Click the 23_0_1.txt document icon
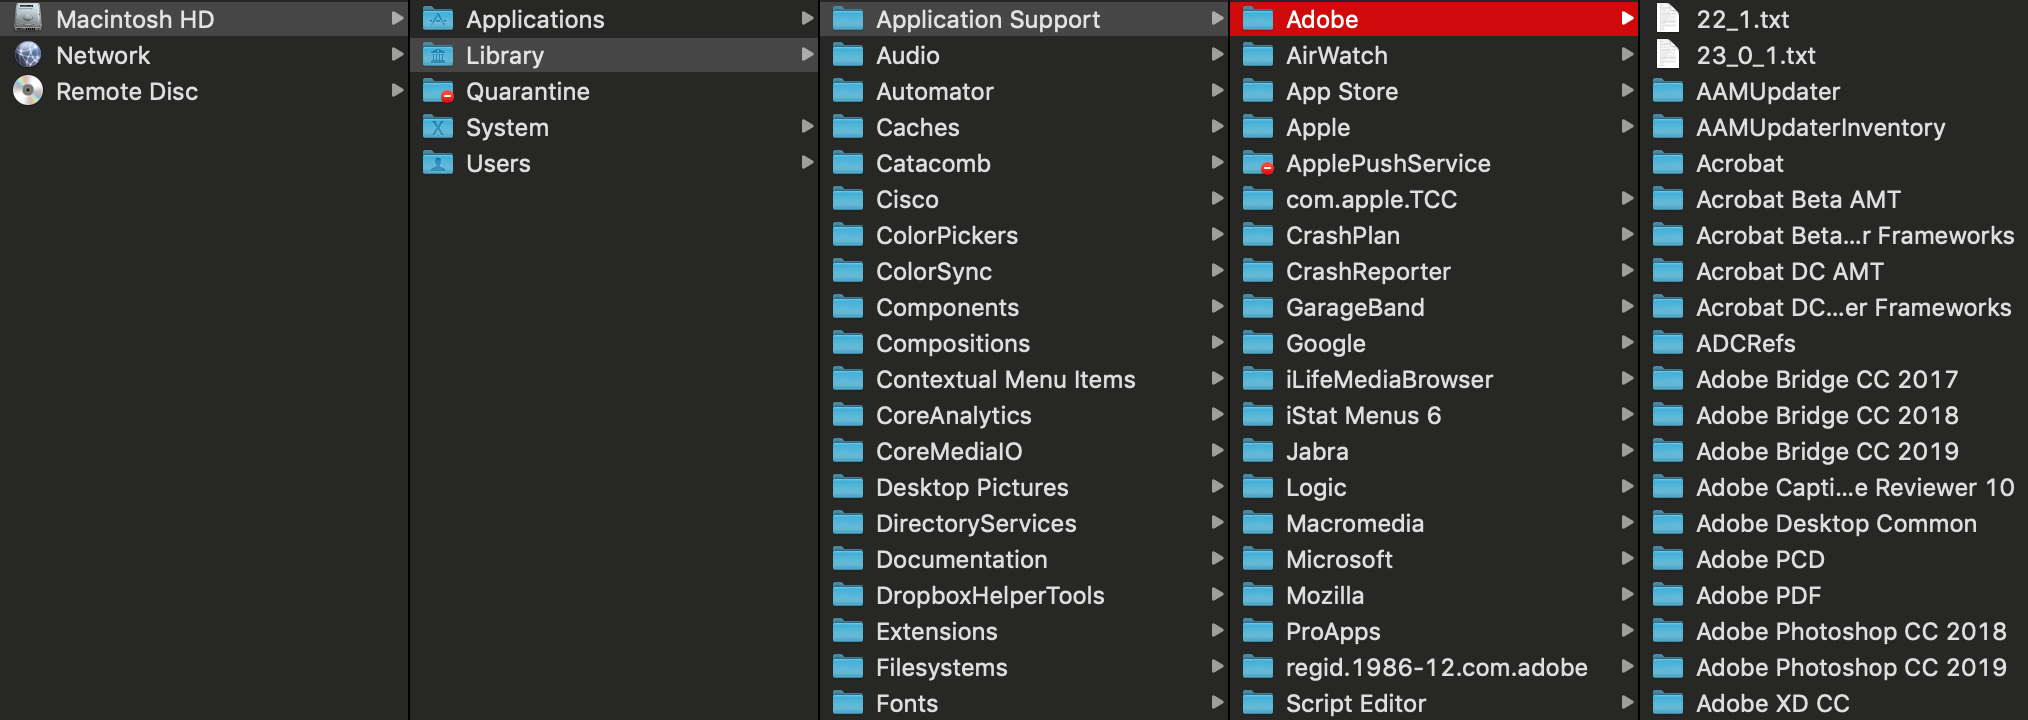The image size is (2028, 720). click(x=1668, y=54)
